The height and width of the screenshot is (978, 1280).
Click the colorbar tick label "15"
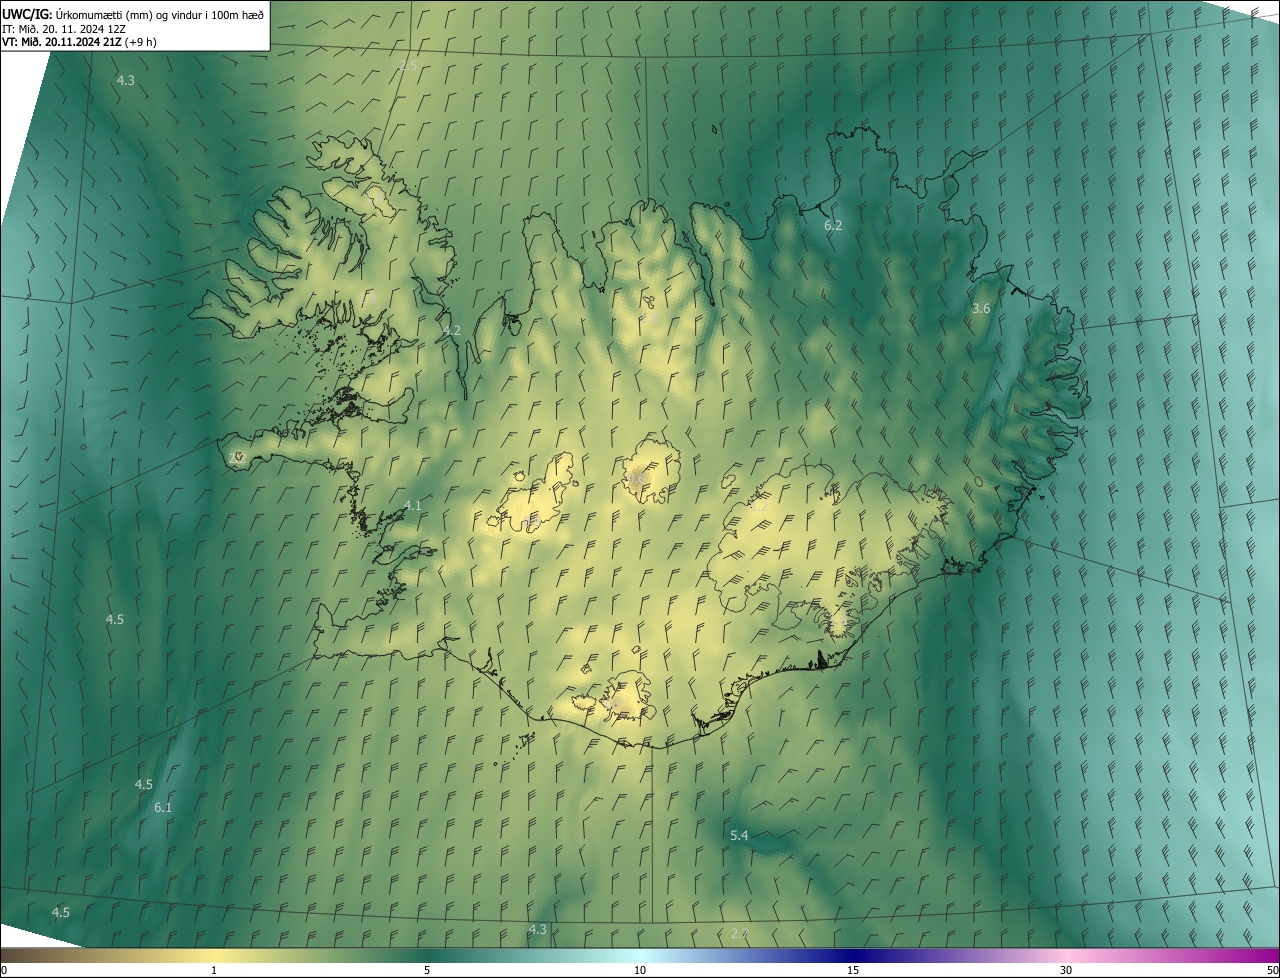(x=853, y=970)
